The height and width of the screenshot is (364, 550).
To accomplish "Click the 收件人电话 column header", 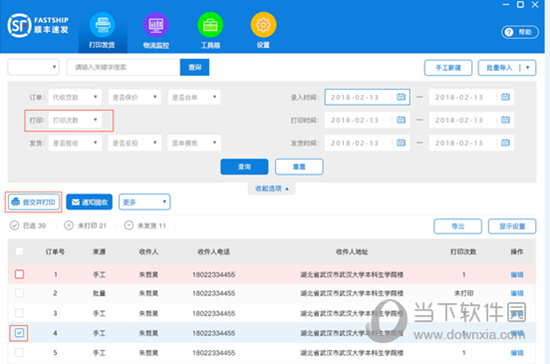I will coord(214,251).
